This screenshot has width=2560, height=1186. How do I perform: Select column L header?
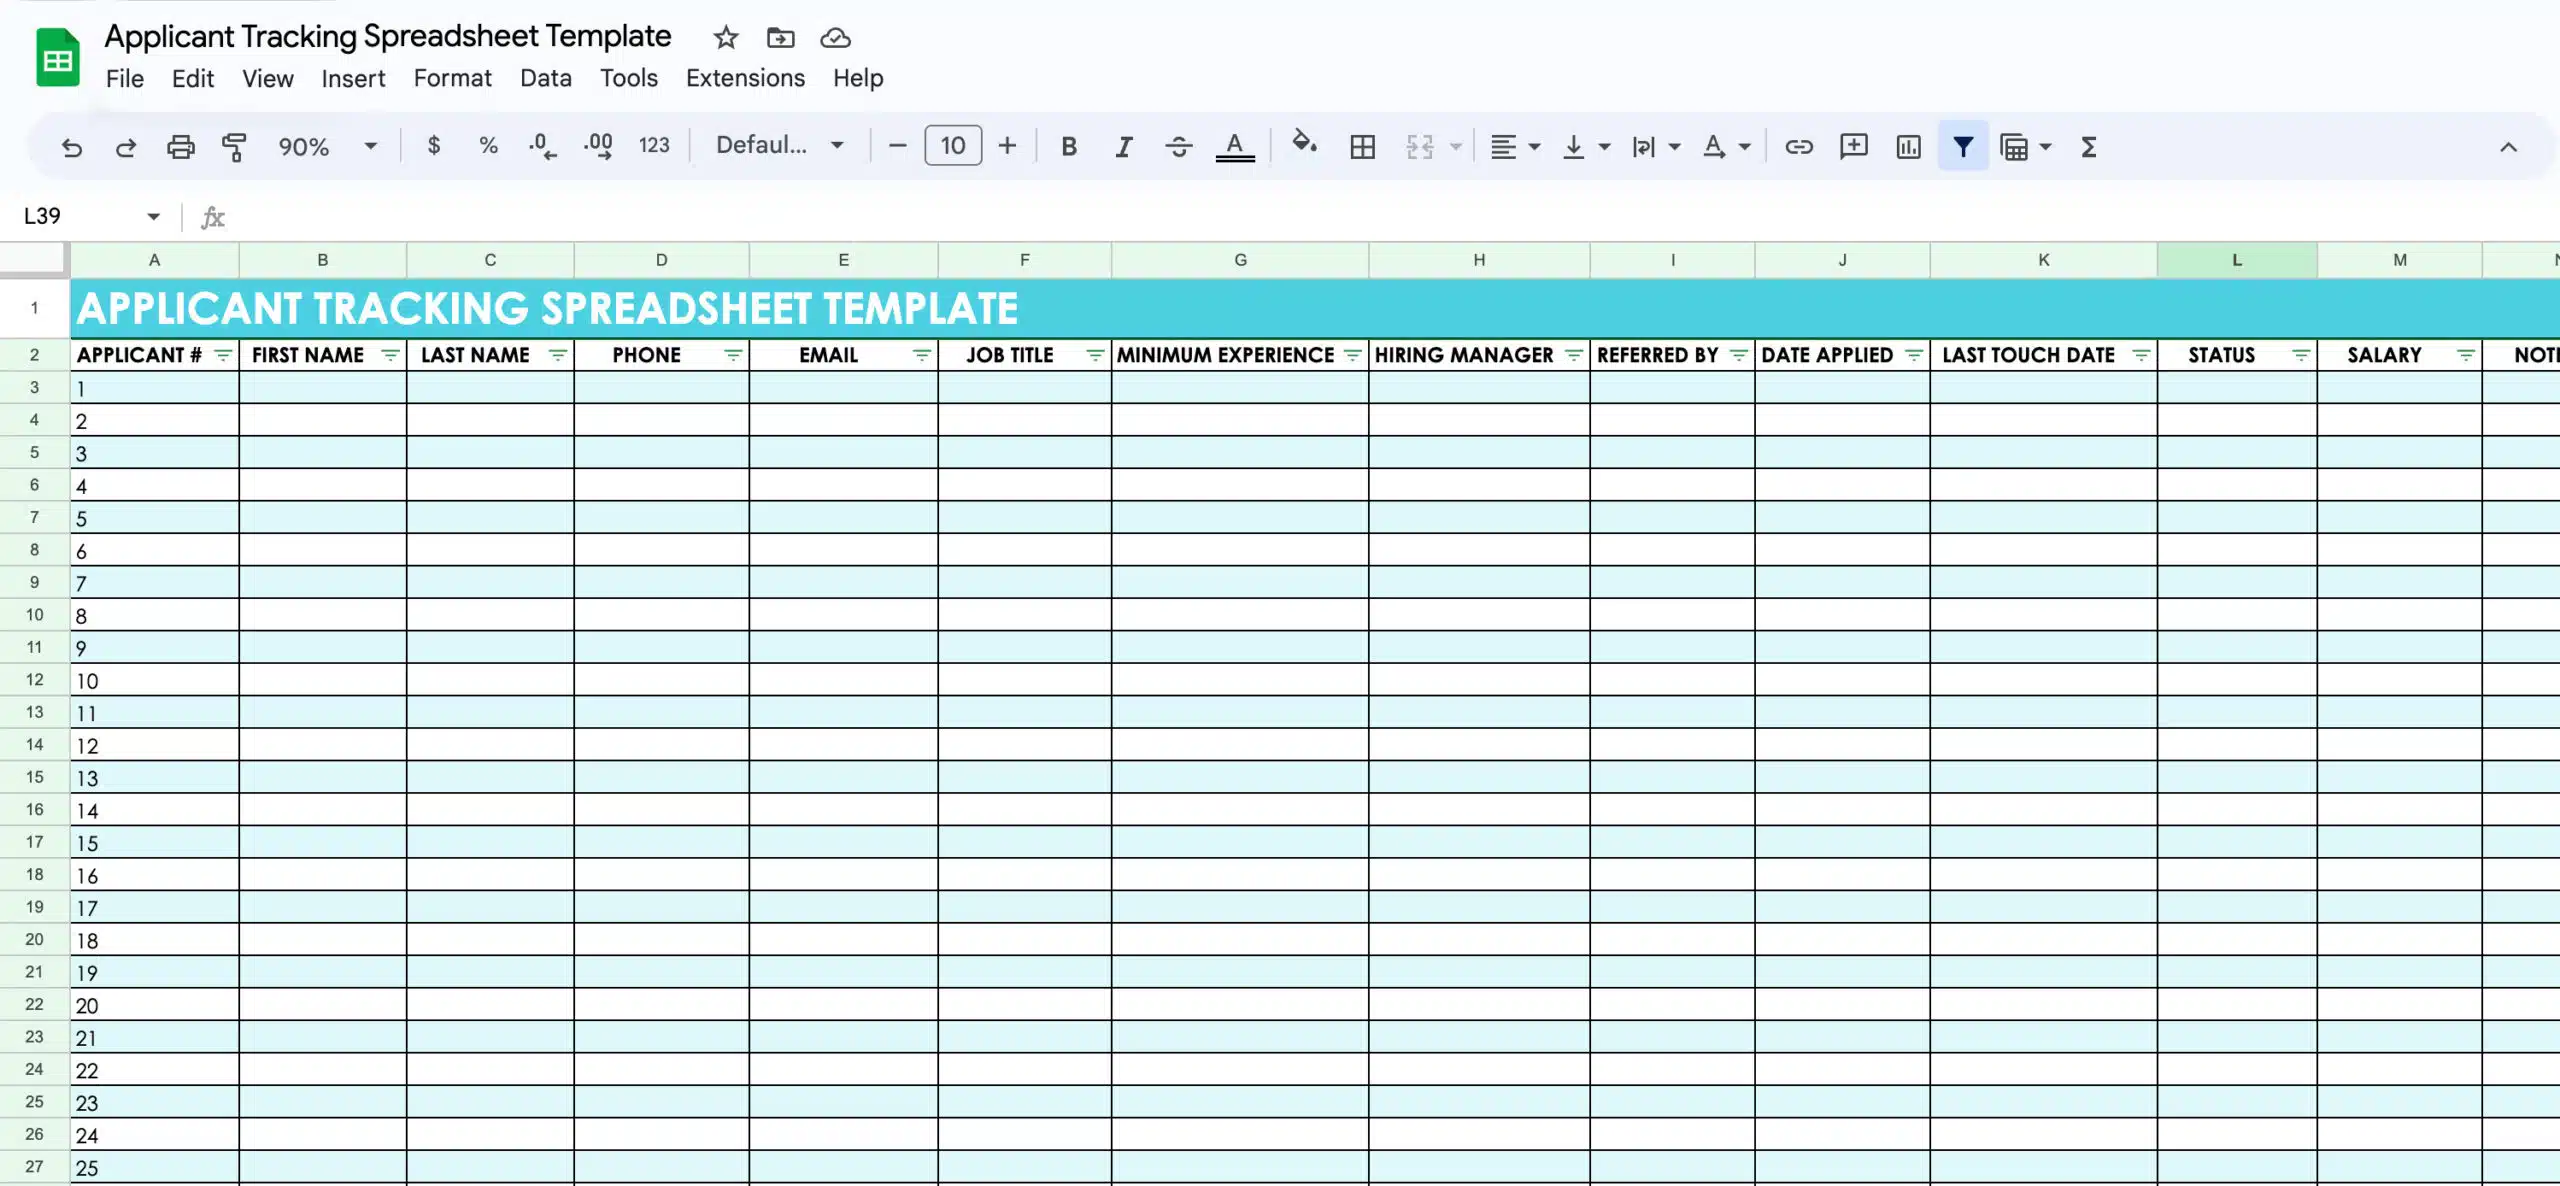tap(2237, 260)
